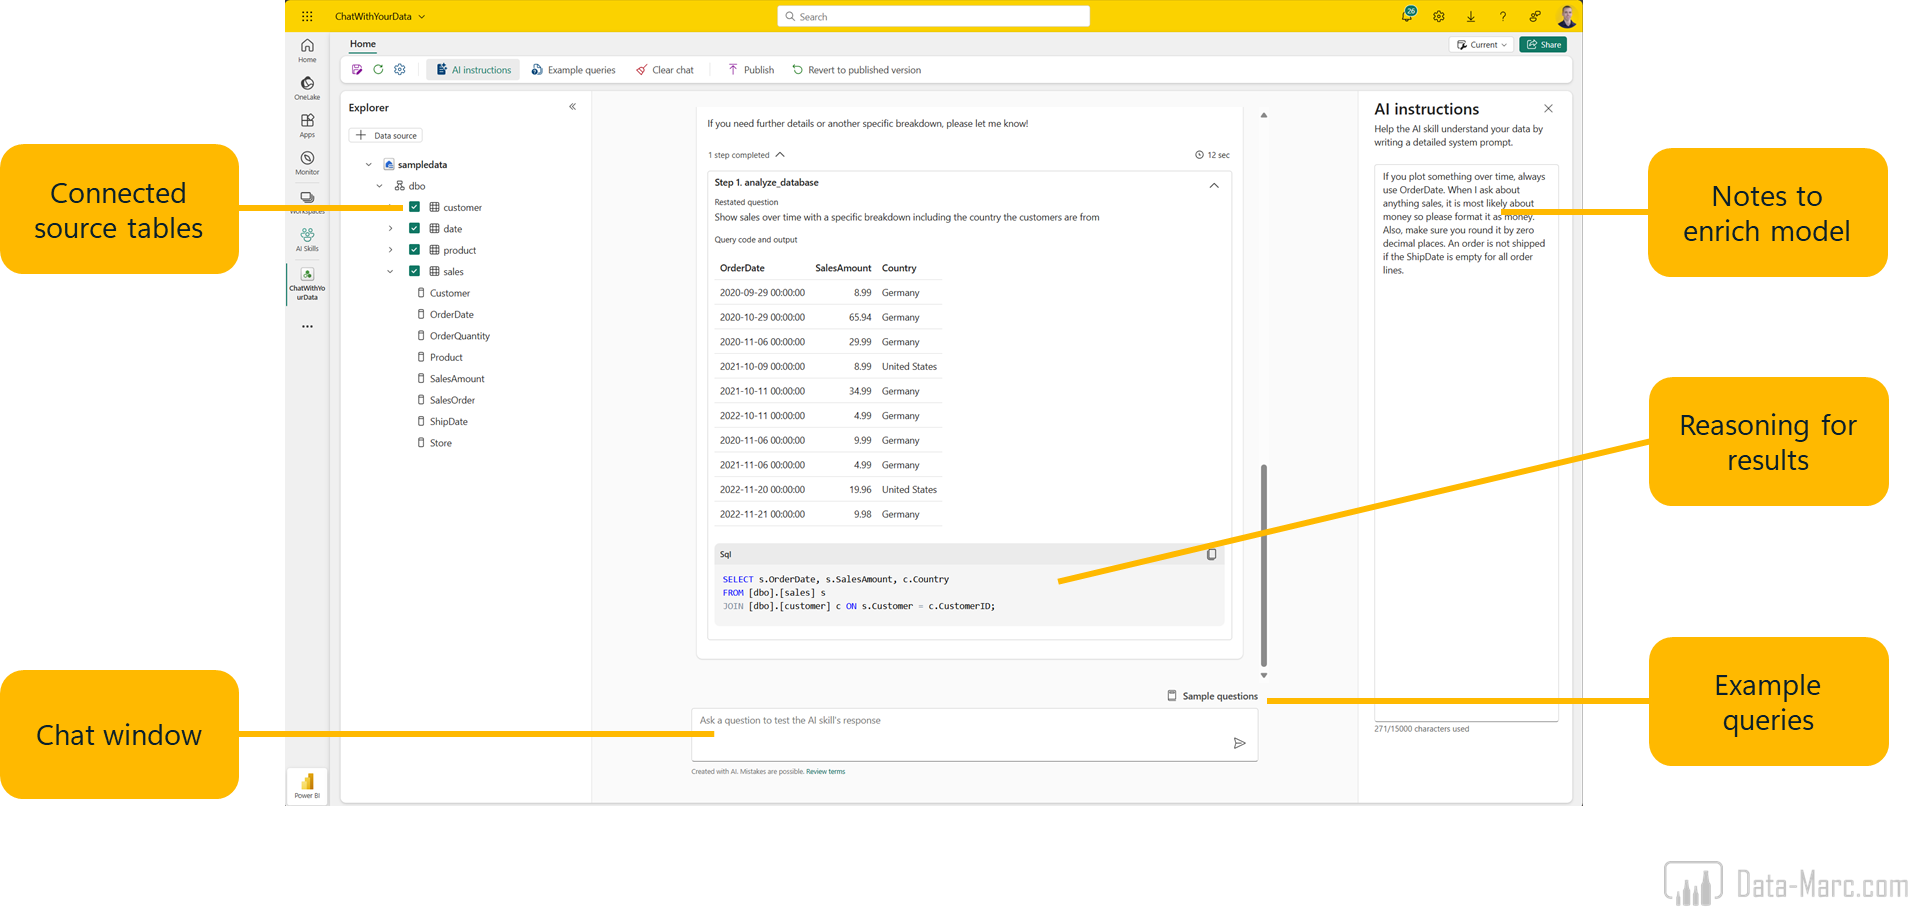Select the Home tab
The width and height of the screenshot is (1922, 908).
tap(363, 44)
